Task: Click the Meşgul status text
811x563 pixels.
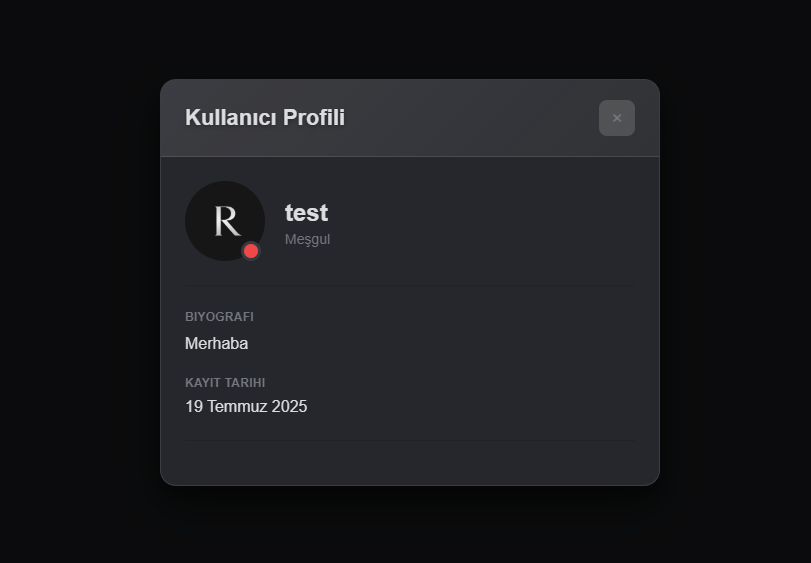Action: pyautogui.click(x=307, y=239)
